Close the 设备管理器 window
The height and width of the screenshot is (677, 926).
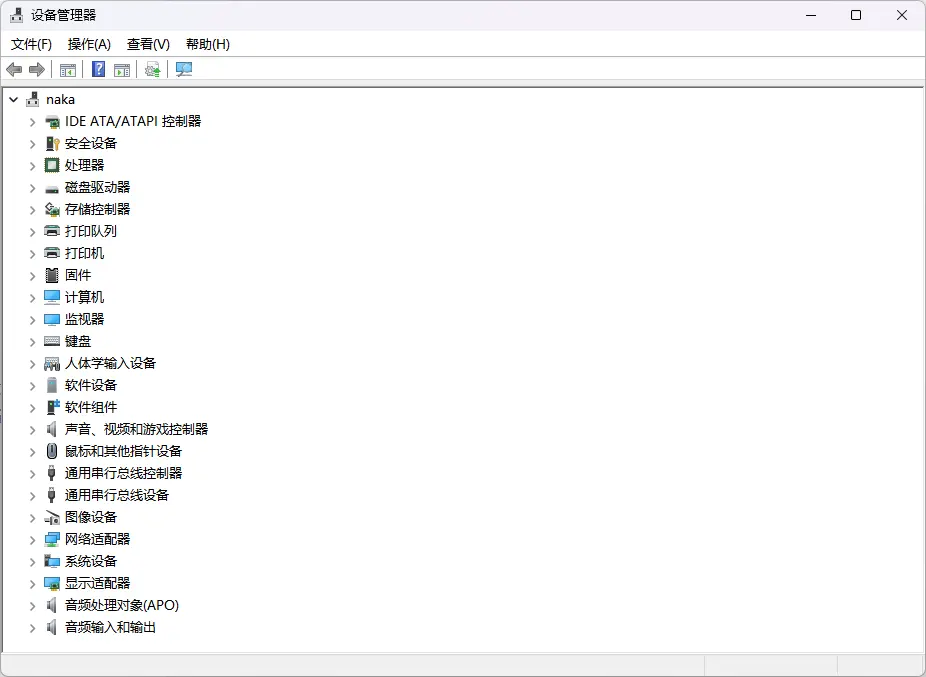[x=902, y=15]
